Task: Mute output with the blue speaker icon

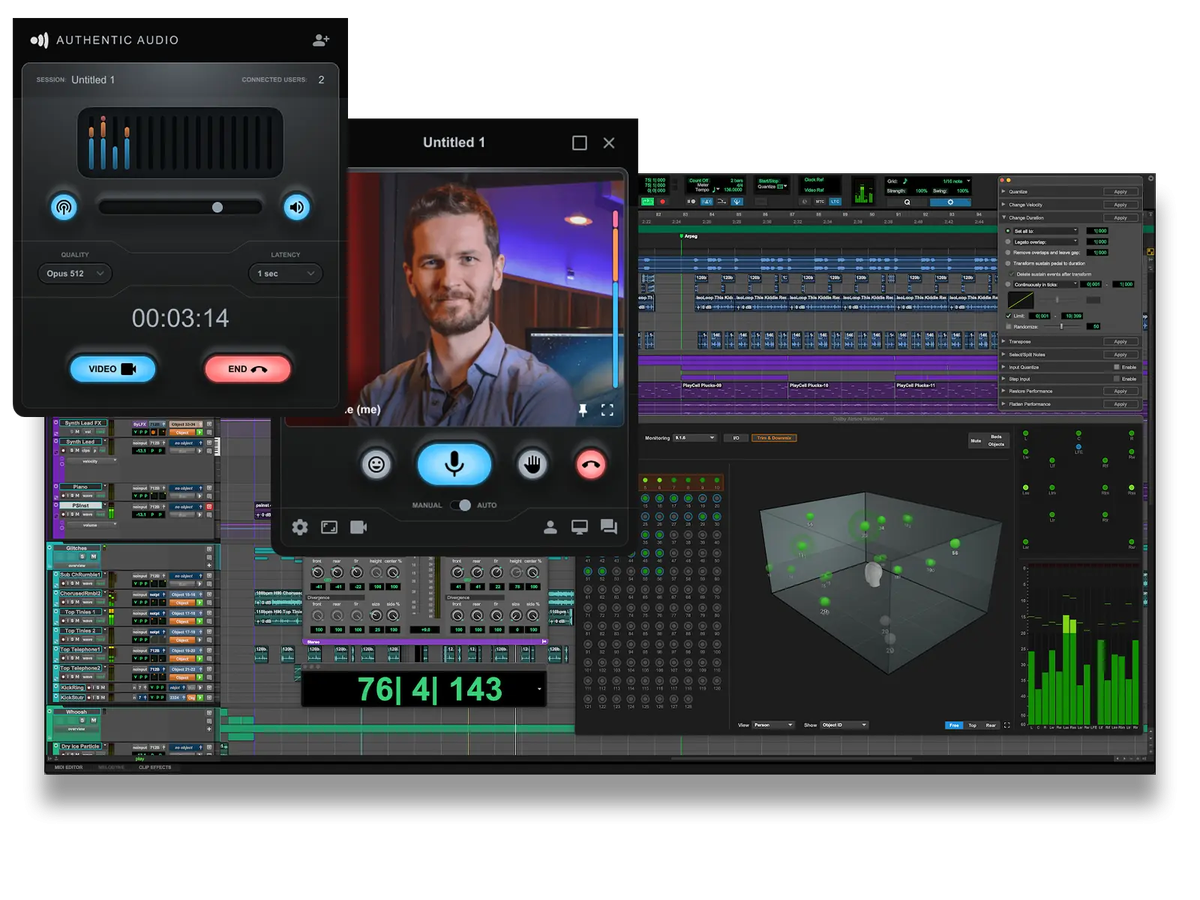Action: (x=296, y=207)
